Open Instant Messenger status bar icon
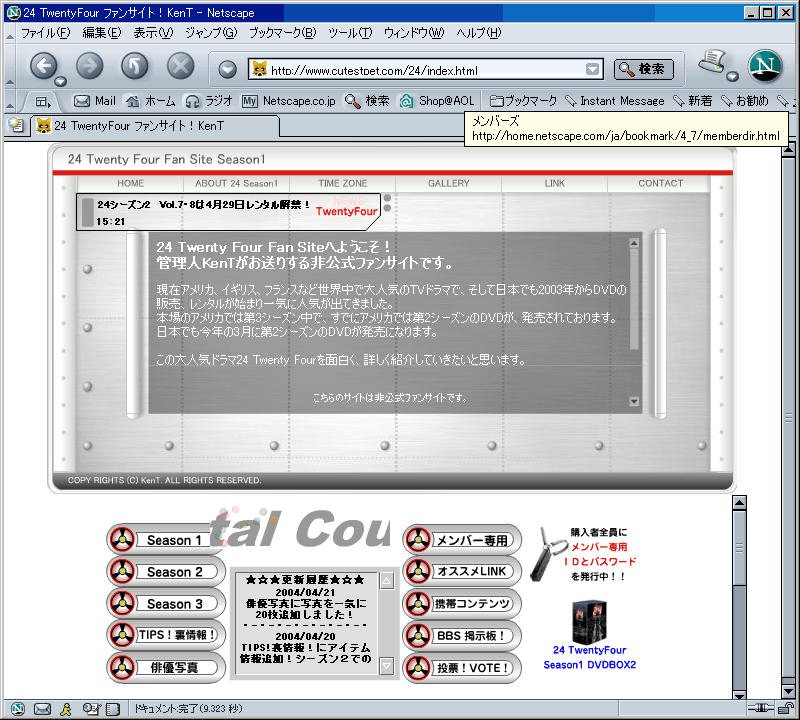Image resolution: width=800 pixels, height=720 pixels. click(x=66, y=708)
